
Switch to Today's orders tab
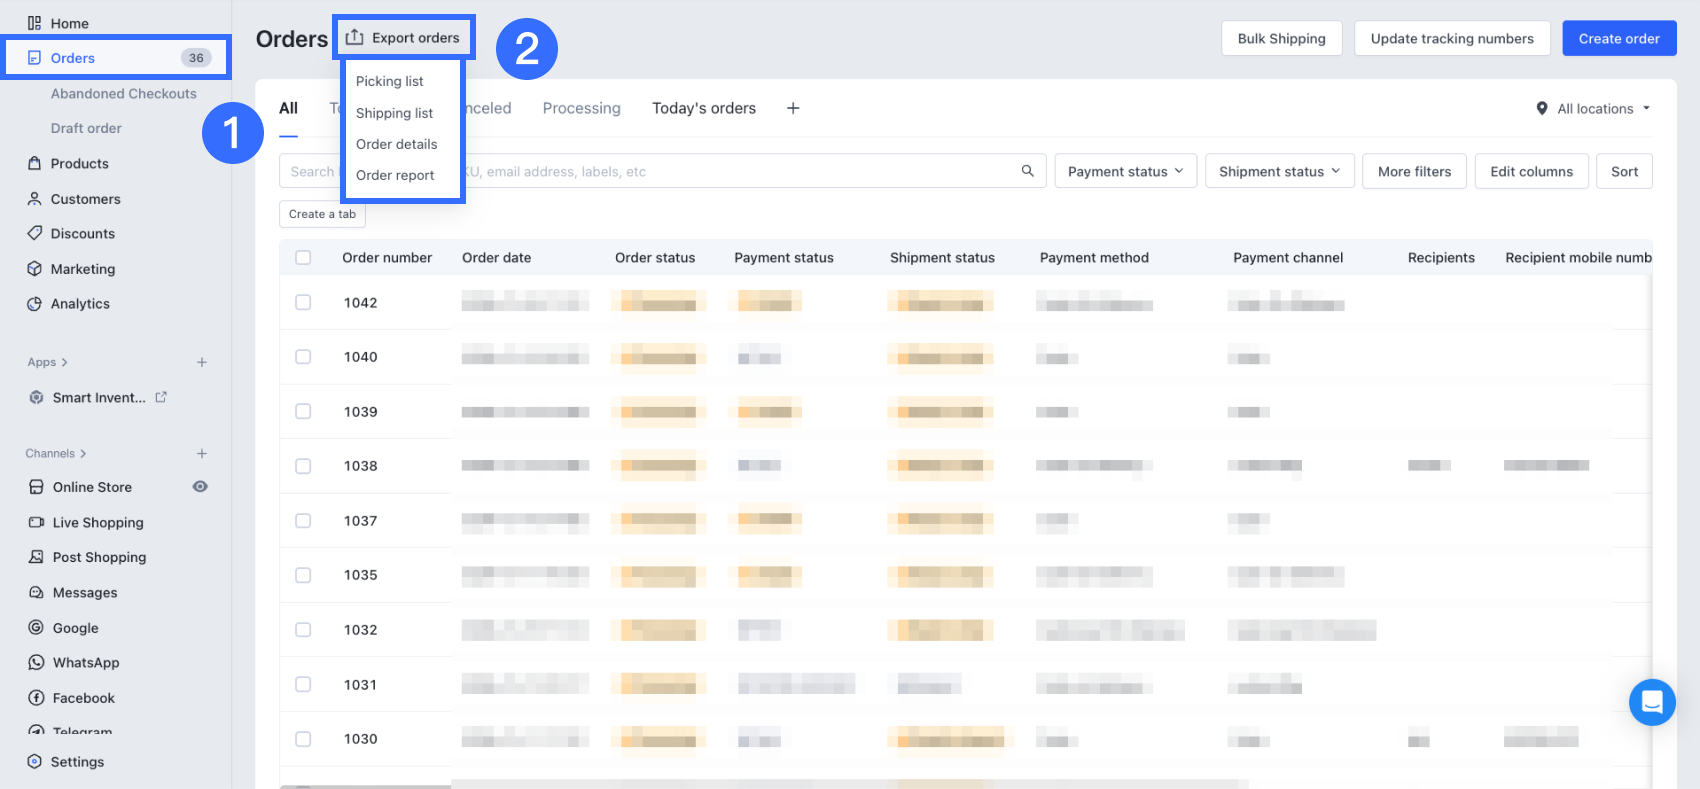click(x=703, y=108)
